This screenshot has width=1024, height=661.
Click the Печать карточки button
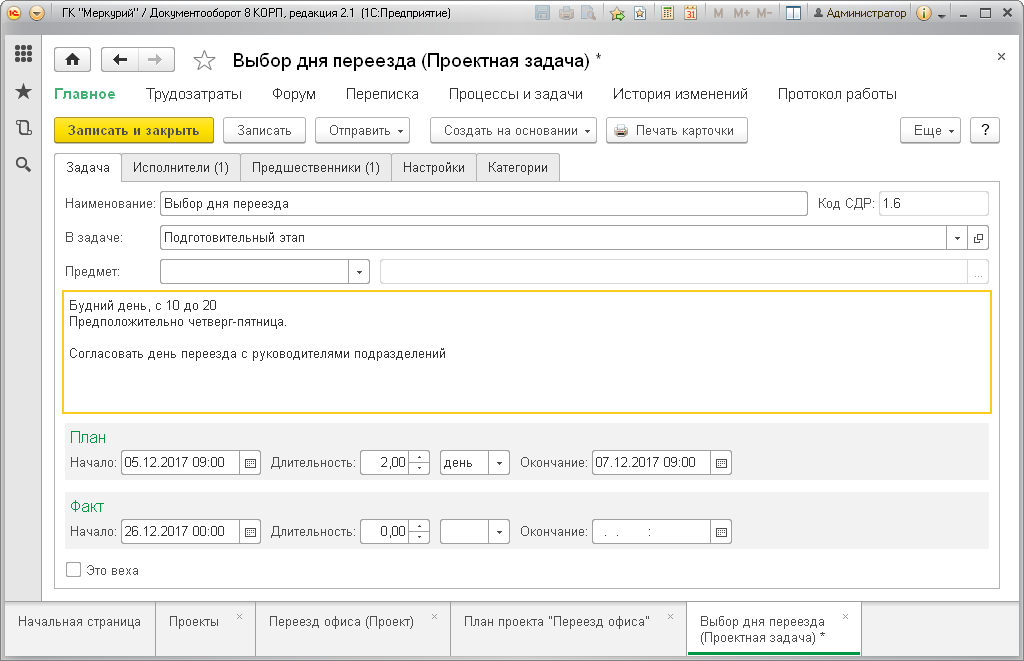coord(677,131)
